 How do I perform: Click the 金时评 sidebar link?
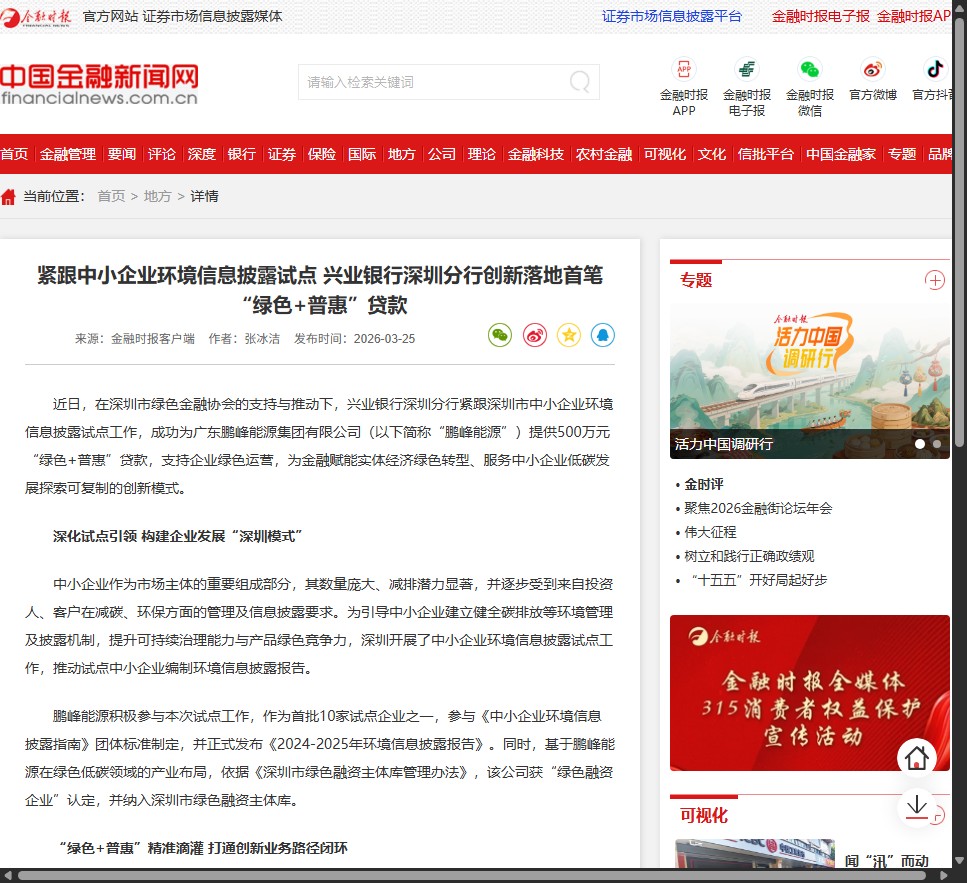click(704, 484)
